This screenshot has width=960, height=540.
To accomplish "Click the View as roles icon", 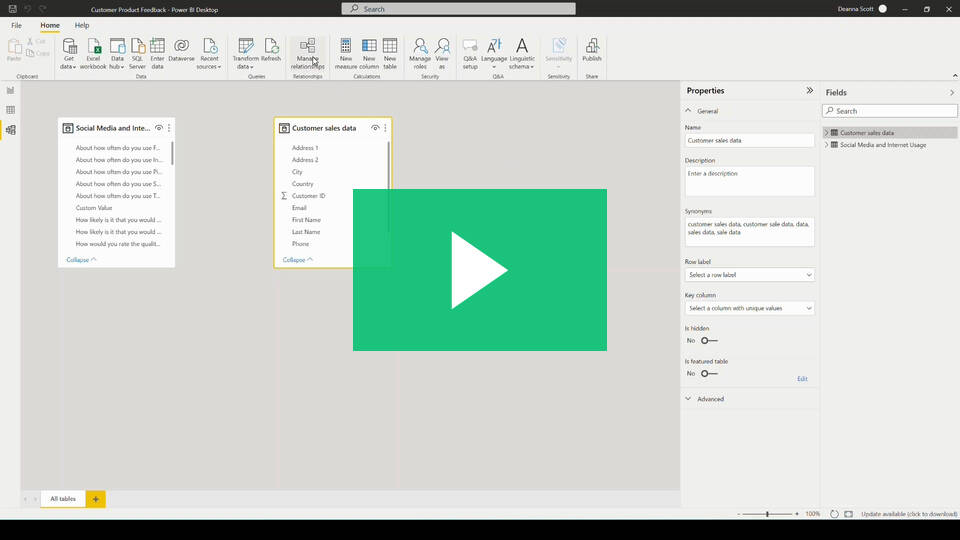I will [x=442, y=46].
